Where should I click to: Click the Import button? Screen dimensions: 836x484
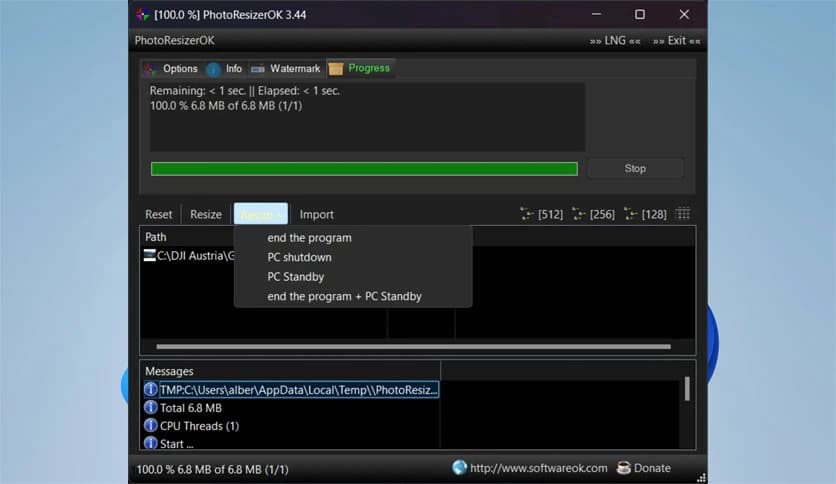[x=316, y=214]
